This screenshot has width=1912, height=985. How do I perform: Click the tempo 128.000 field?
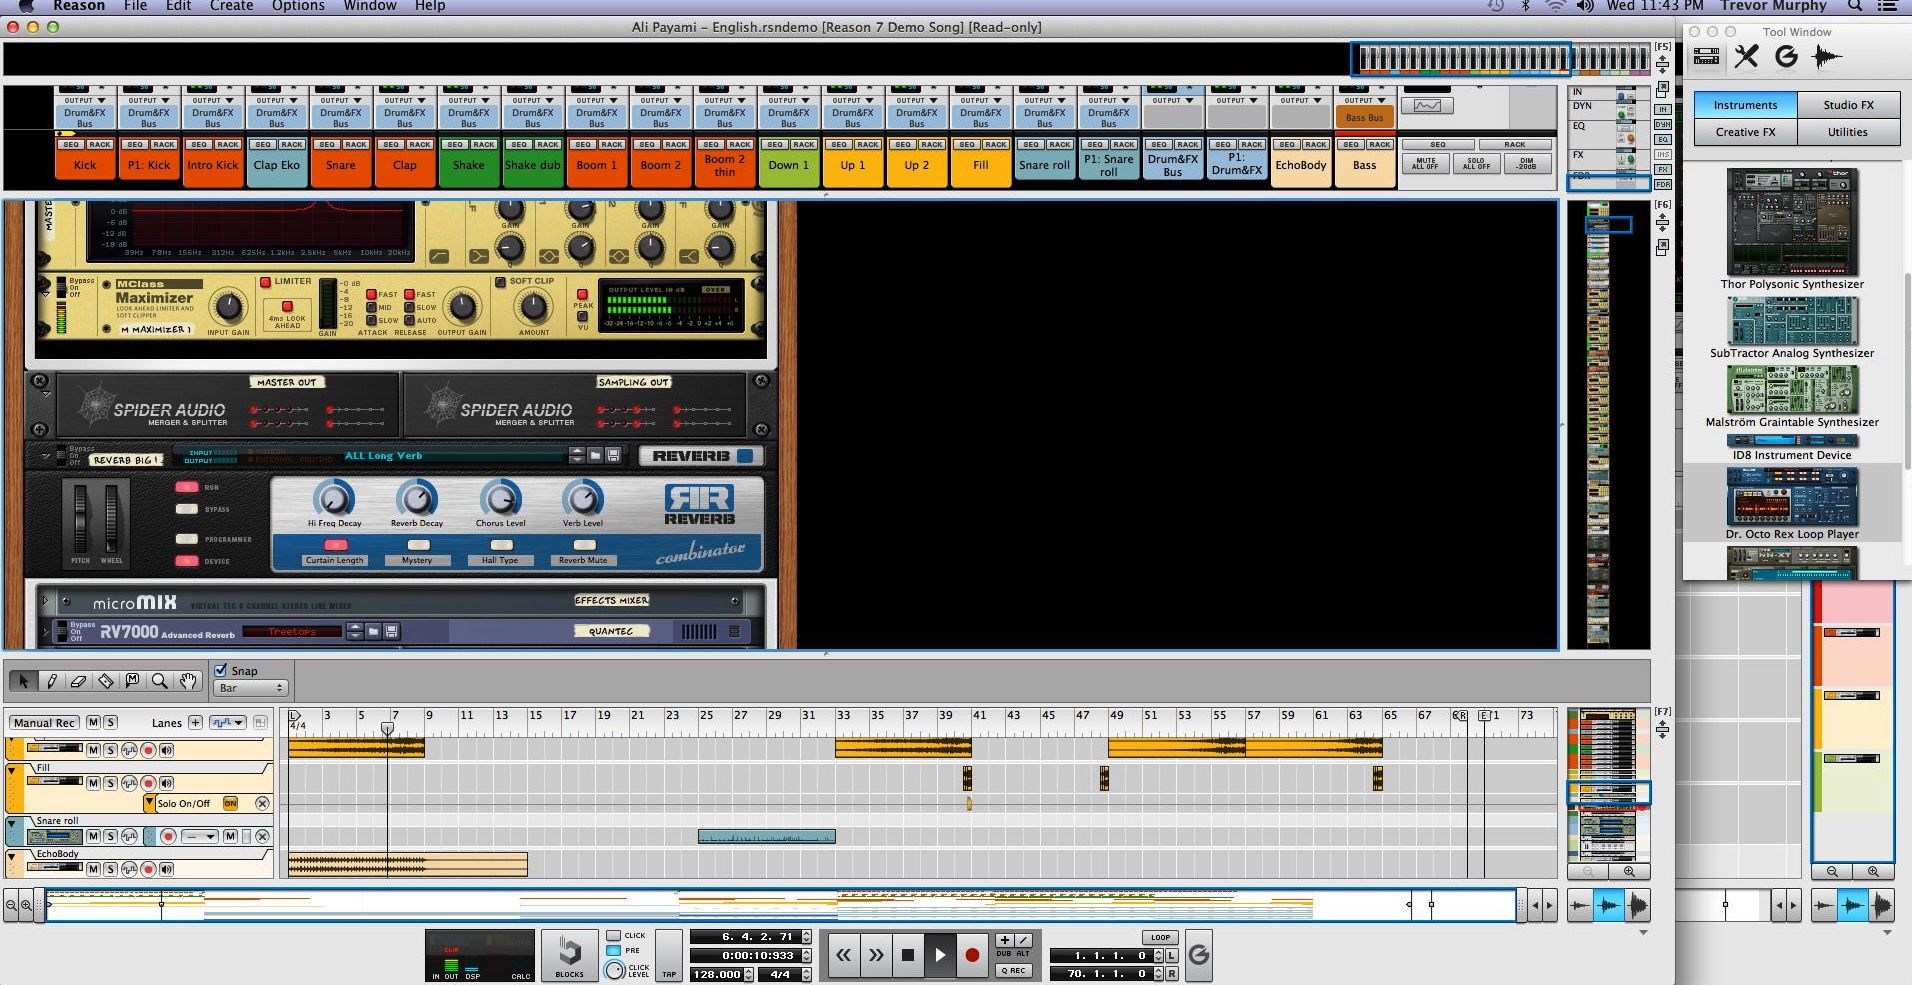[x=718, y=974]
